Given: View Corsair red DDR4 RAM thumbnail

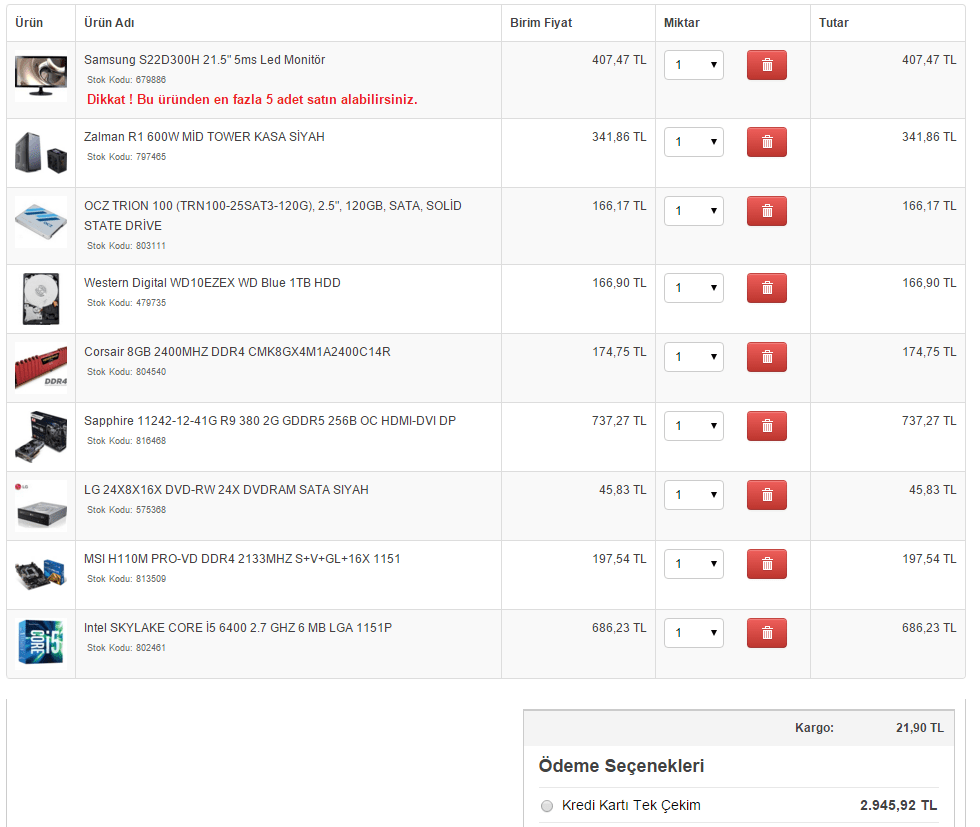Looking at the screenshot, I should pyautogui.click(x=41, y=368).
